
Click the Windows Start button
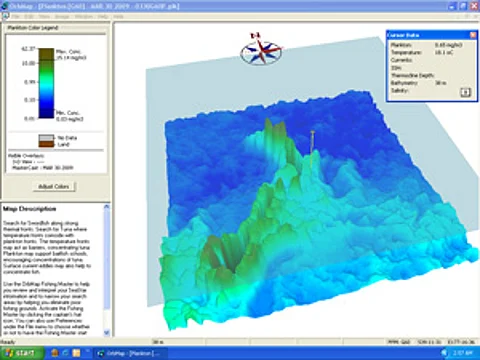tap(22, 353)
